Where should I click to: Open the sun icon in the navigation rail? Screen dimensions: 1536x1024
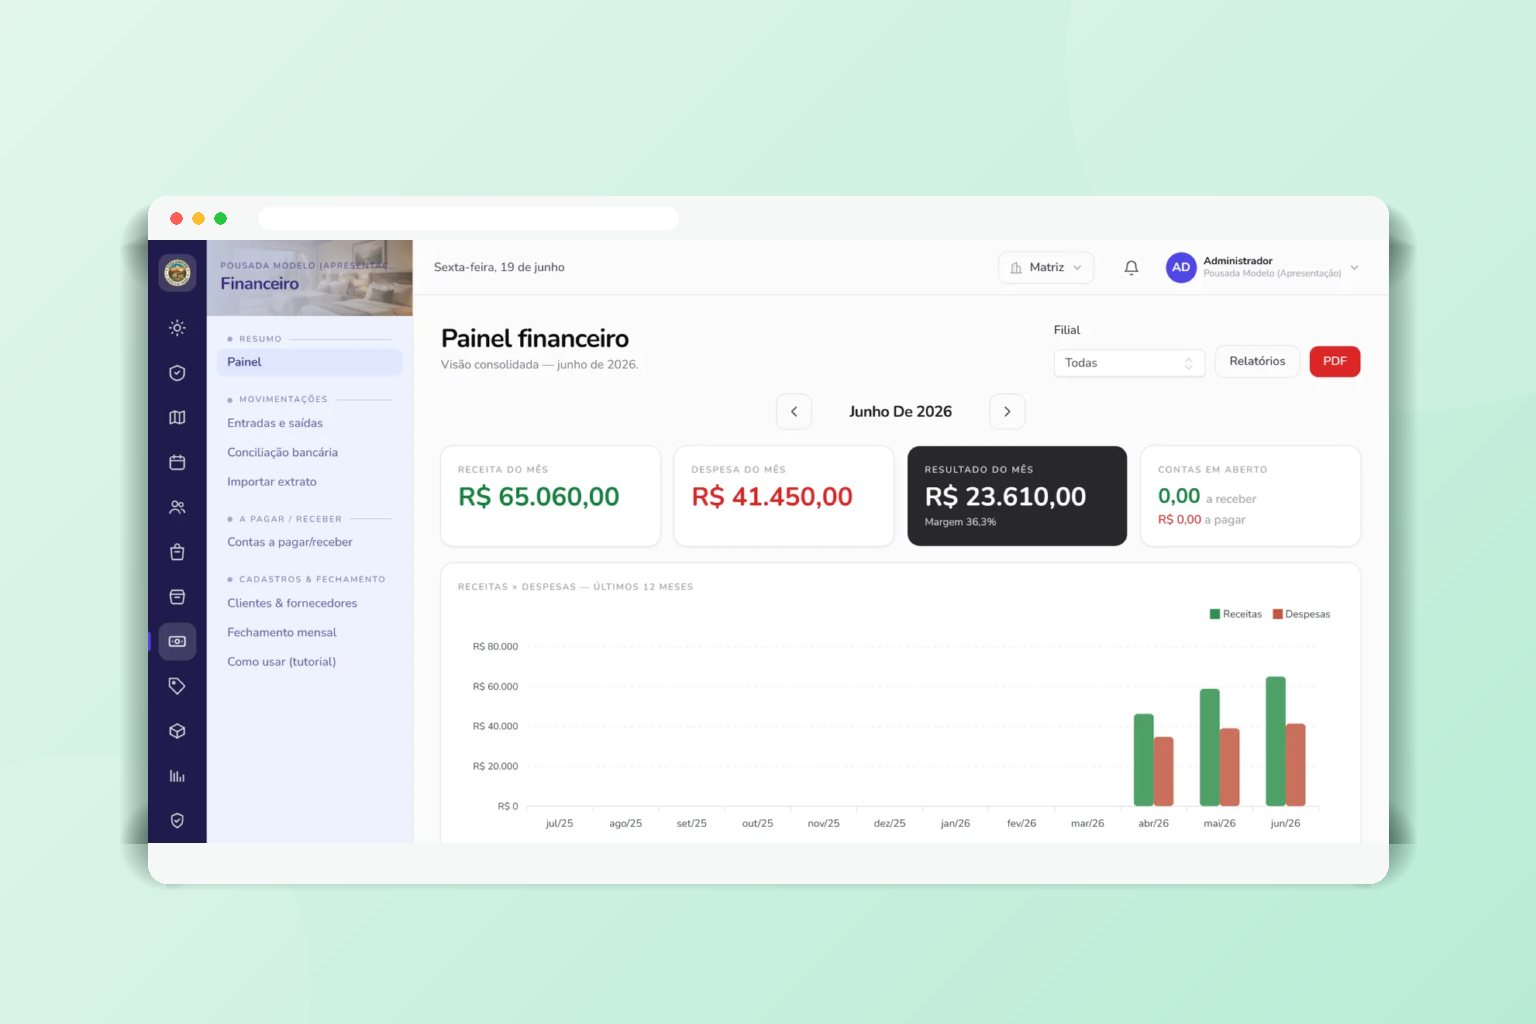click(x=177, y=328)
